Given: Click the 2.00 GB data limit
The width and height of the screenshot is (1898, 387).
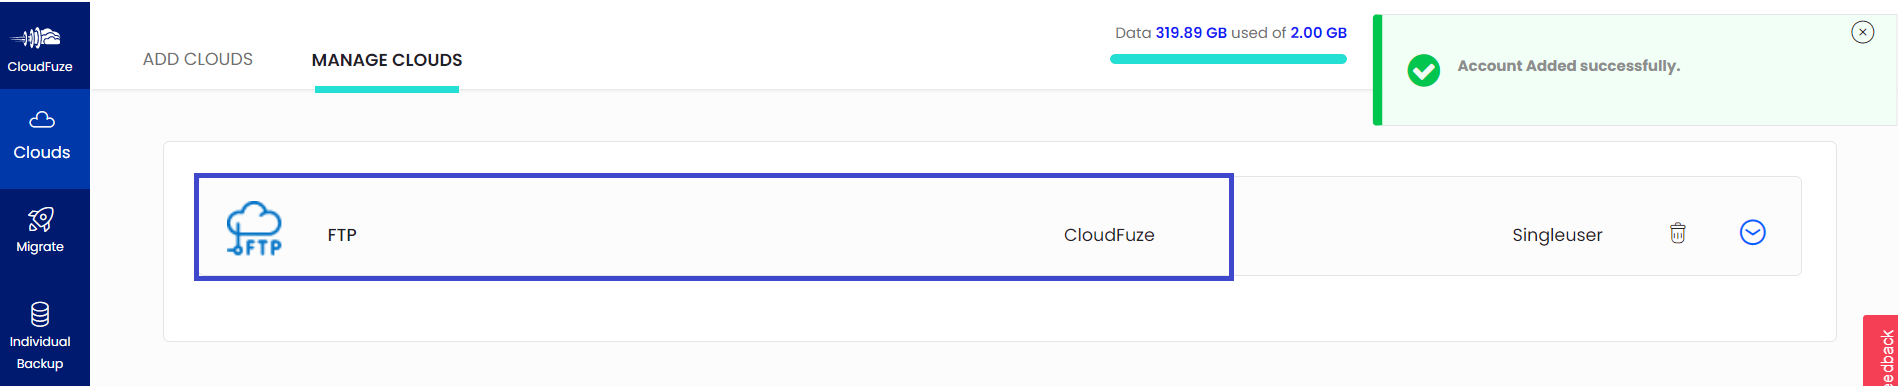Looking at the screenshot, I should click(1318, 33).
